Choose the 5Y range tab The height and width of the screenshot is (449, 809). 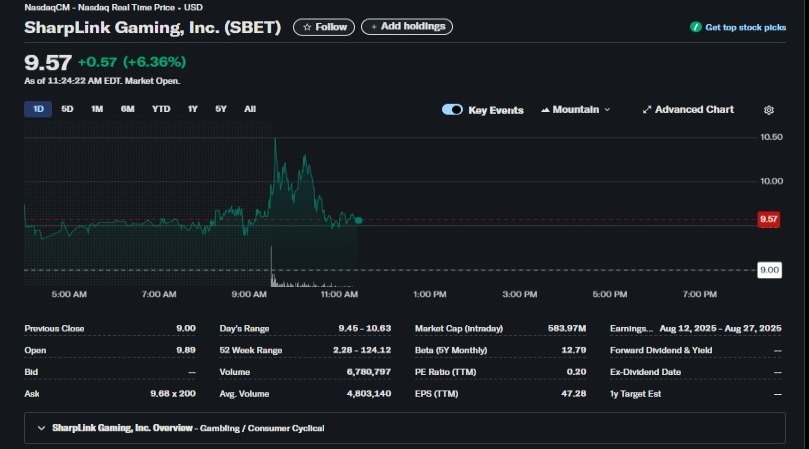click(221, 109)
